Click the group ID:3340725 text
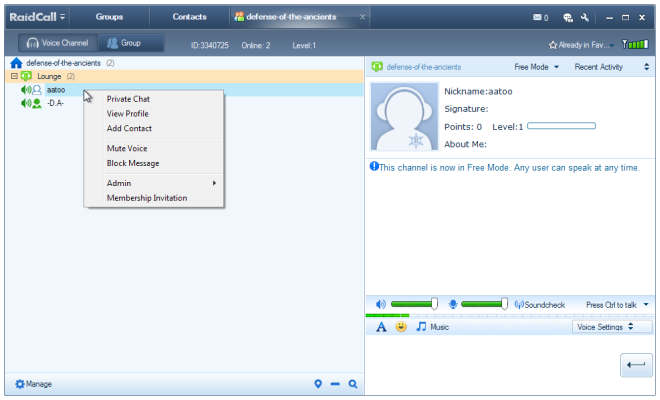The width and height of the screenshot is (660, 400). click(210, 45)
